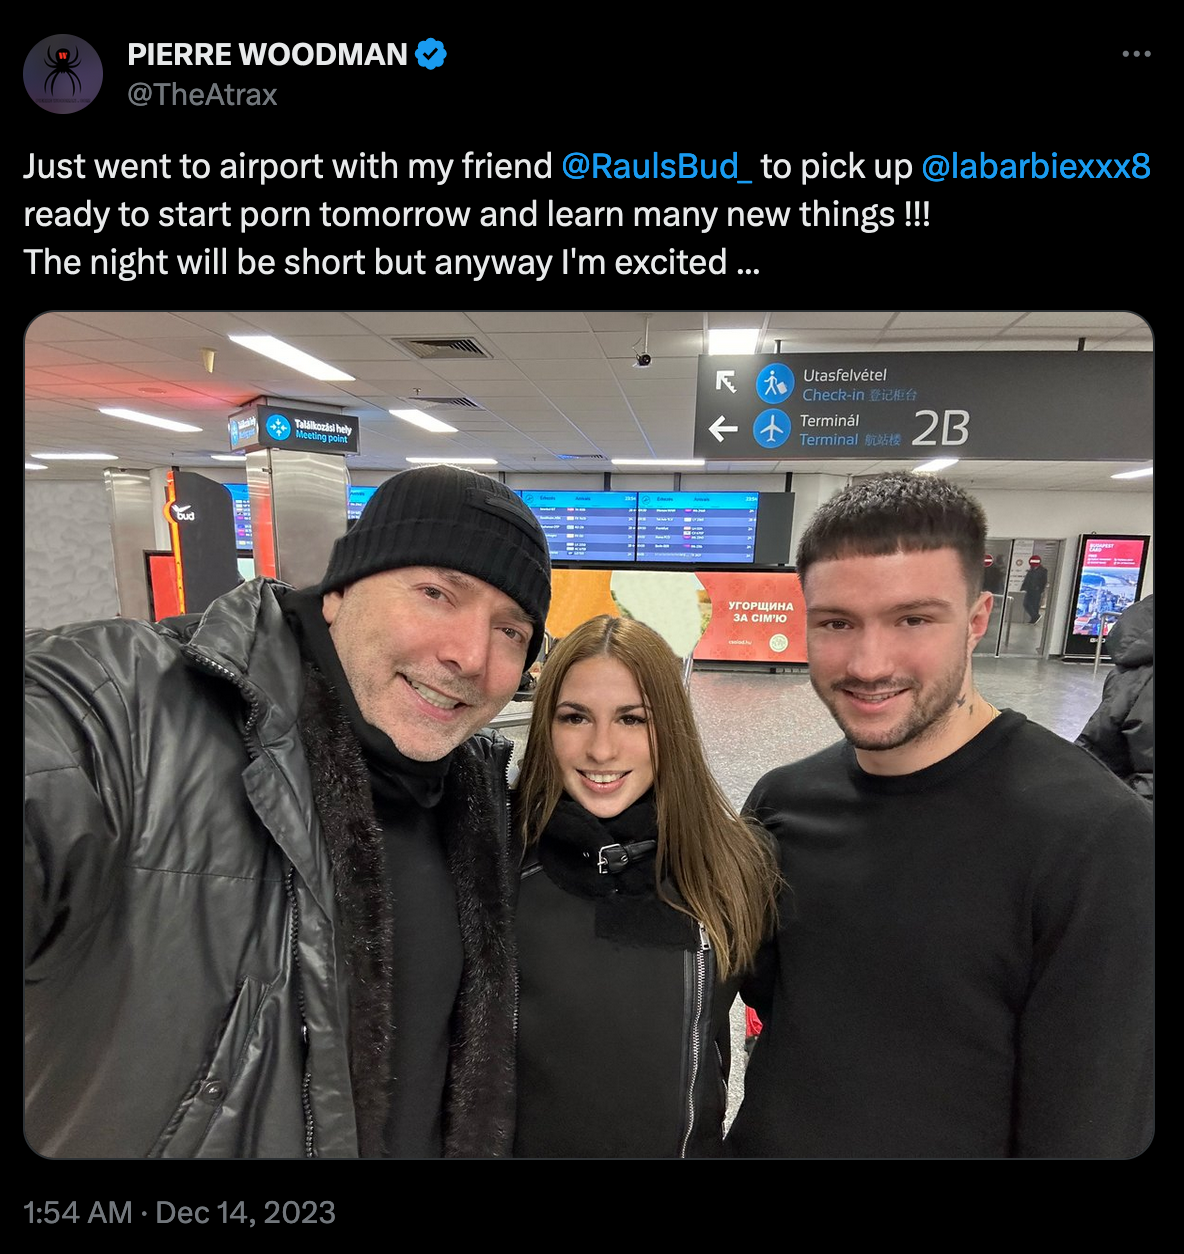Click the diagonal arrow on the check-in sign
The image size is (1184, 1254).
[x=726, y=381]
